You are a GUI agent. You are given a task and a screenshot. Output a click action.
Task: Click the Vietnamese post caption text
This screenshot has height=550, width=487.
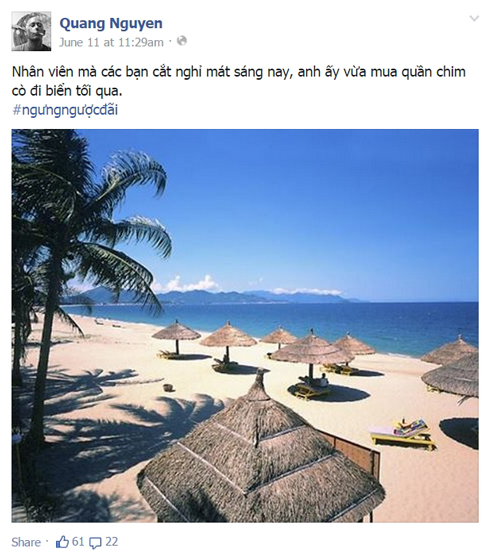(x=239, y=81)
